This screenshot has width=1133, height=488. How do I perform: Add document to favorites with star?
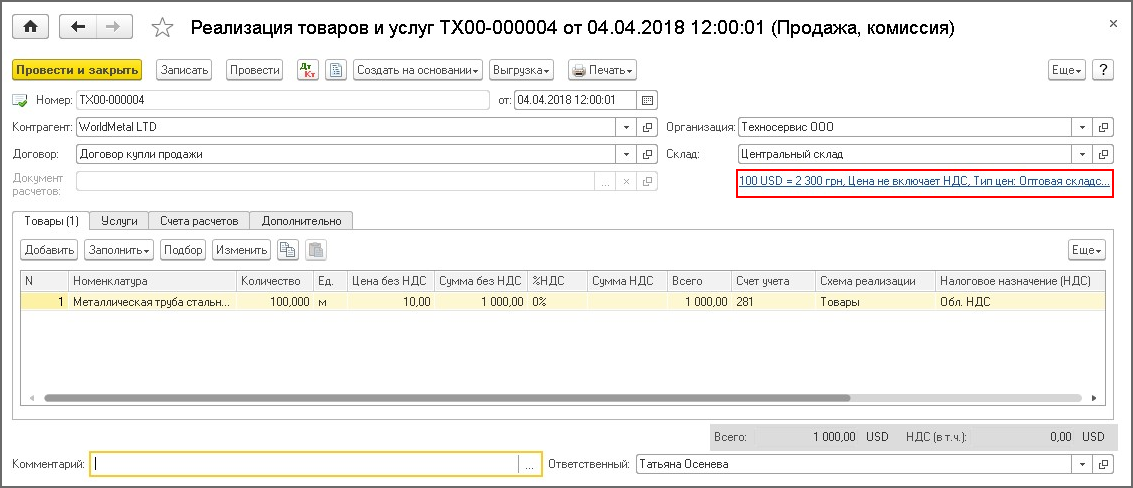(161, 28)
